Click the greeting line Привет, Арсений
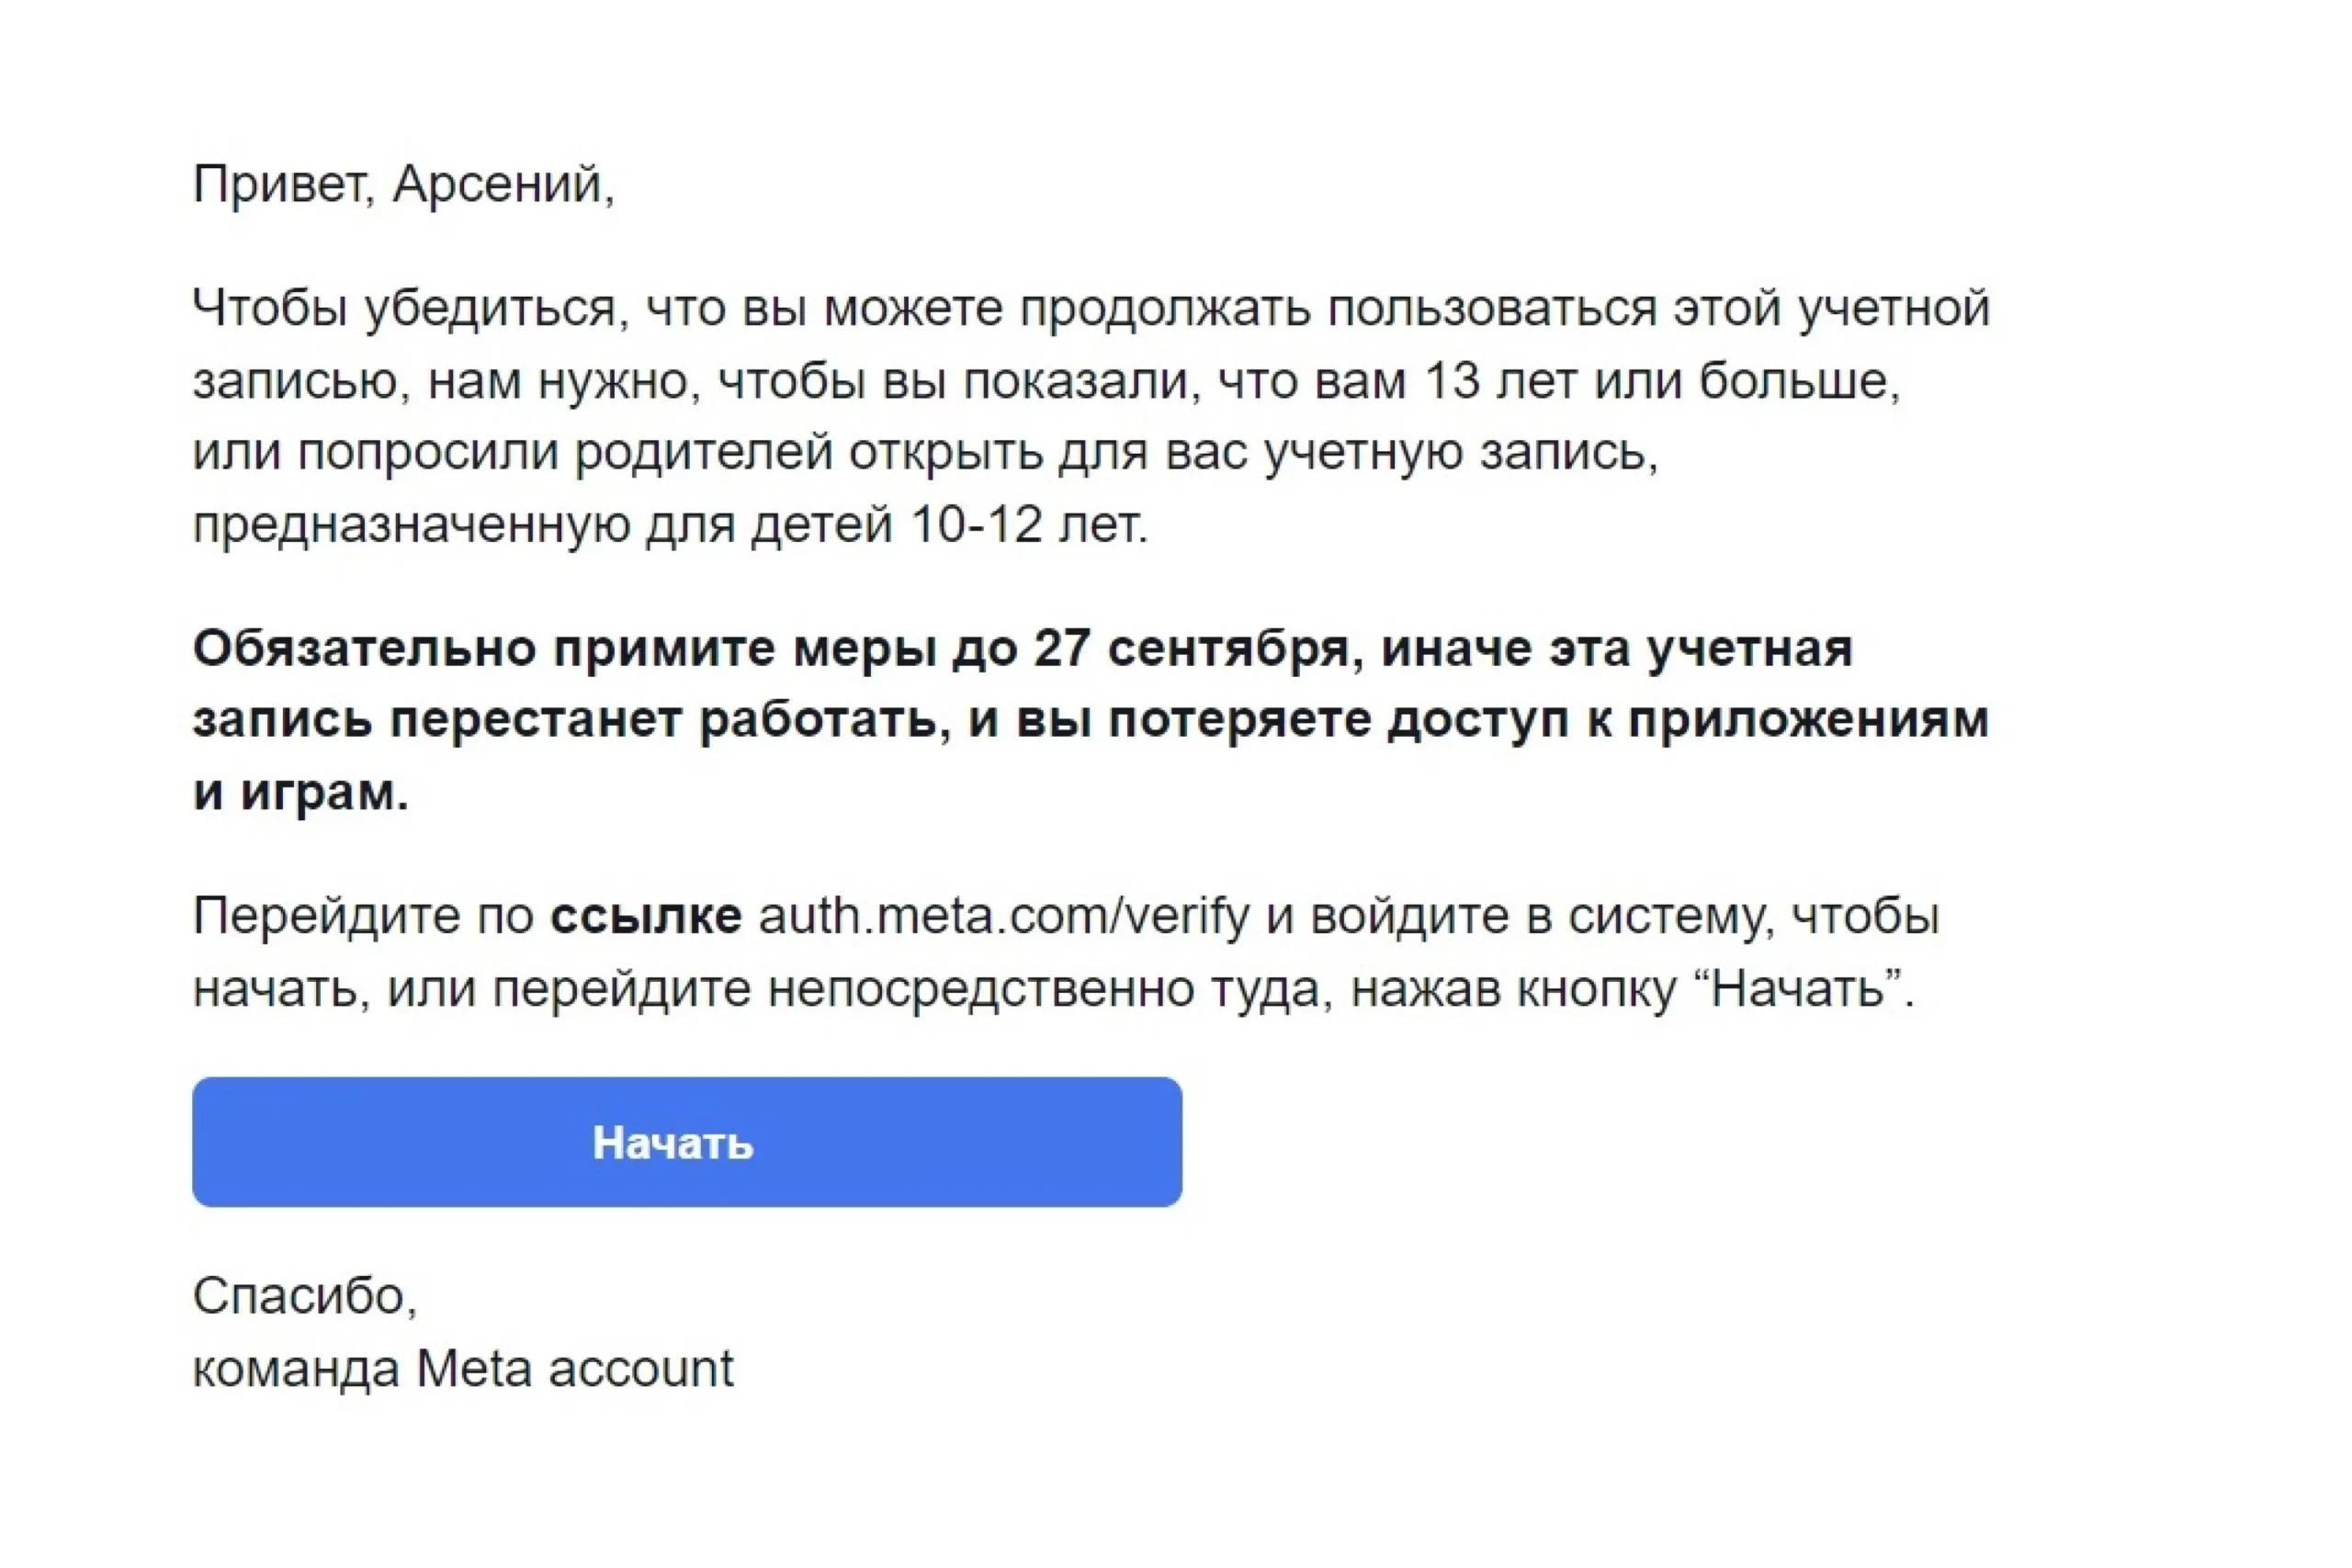2352x1568 pixels. pyautogui.click(x=403, y=184)
